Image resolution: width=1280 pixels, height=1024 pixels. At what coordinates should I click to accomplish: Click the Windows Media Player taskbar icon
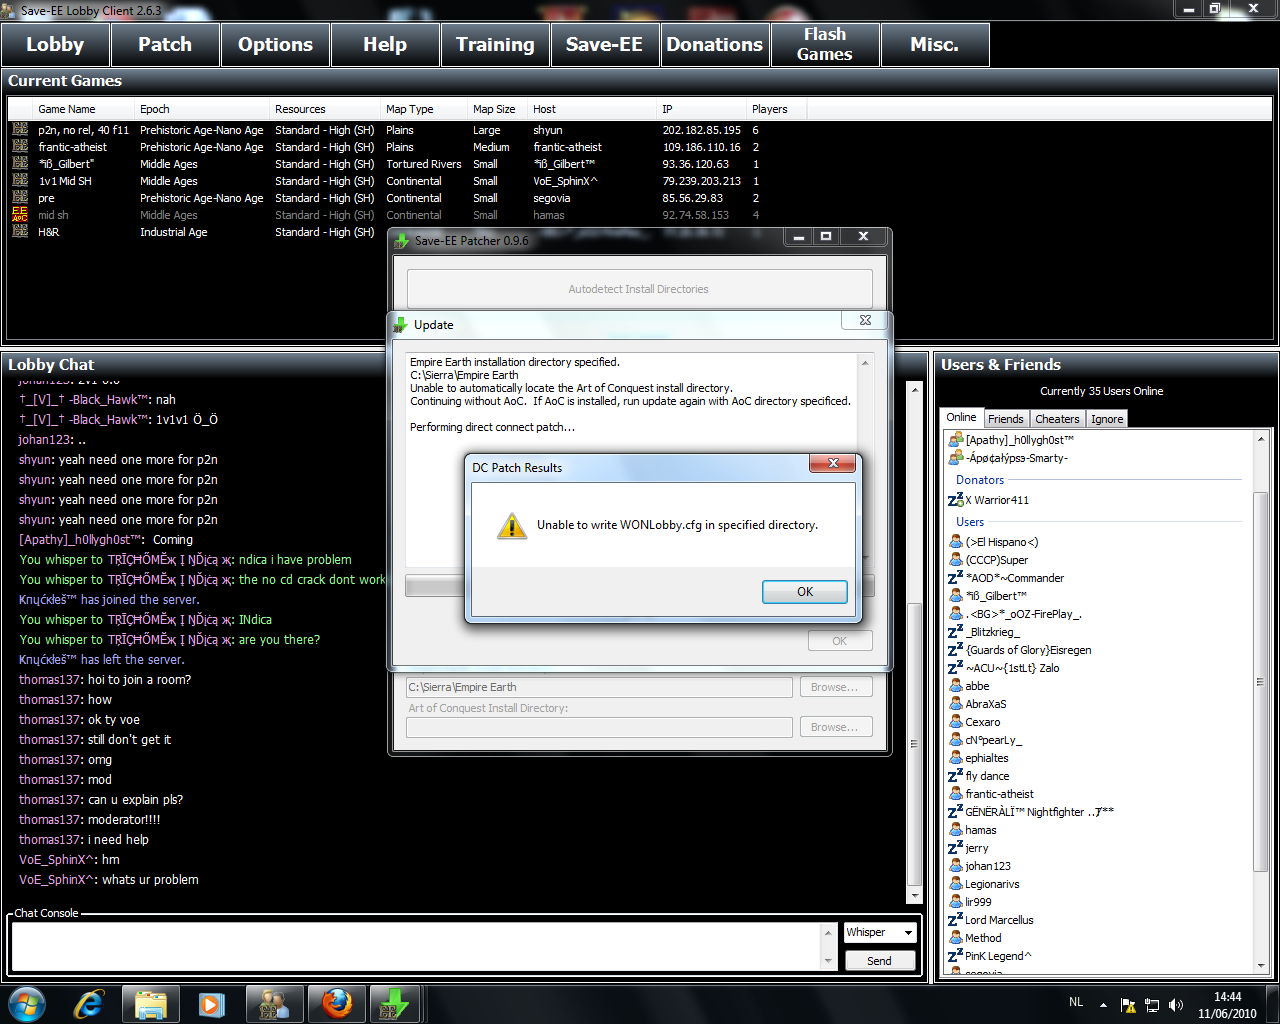pyautogui.click(x=212, y=1003)
